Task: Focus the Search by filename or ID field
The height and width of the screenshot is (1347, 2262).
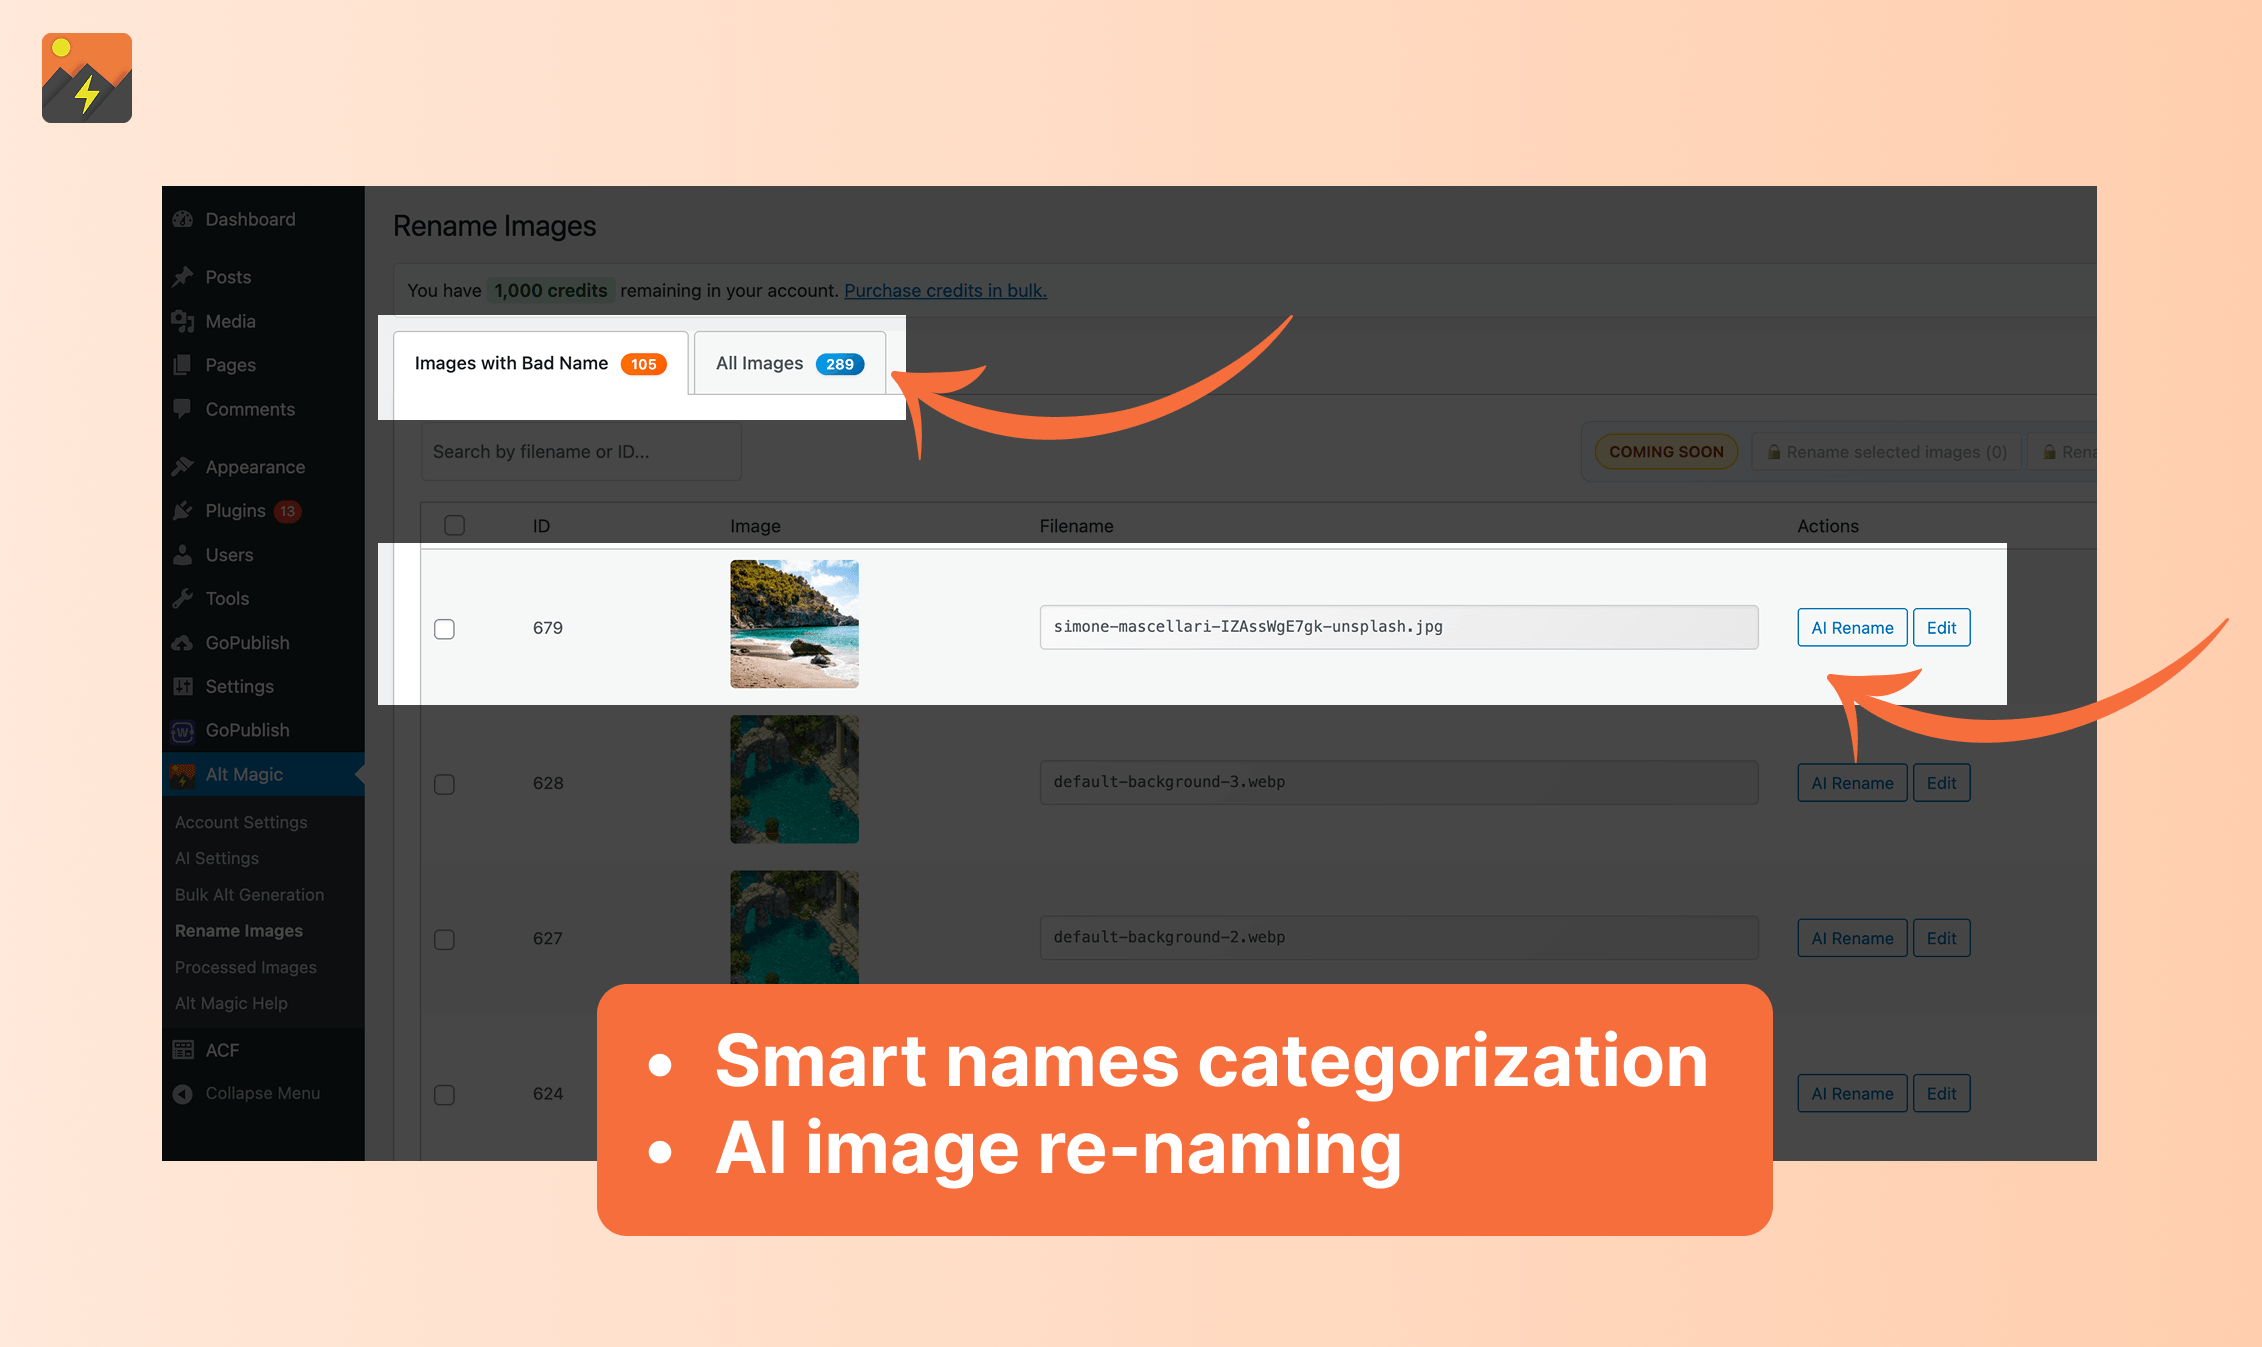Action: click(581, 452)
